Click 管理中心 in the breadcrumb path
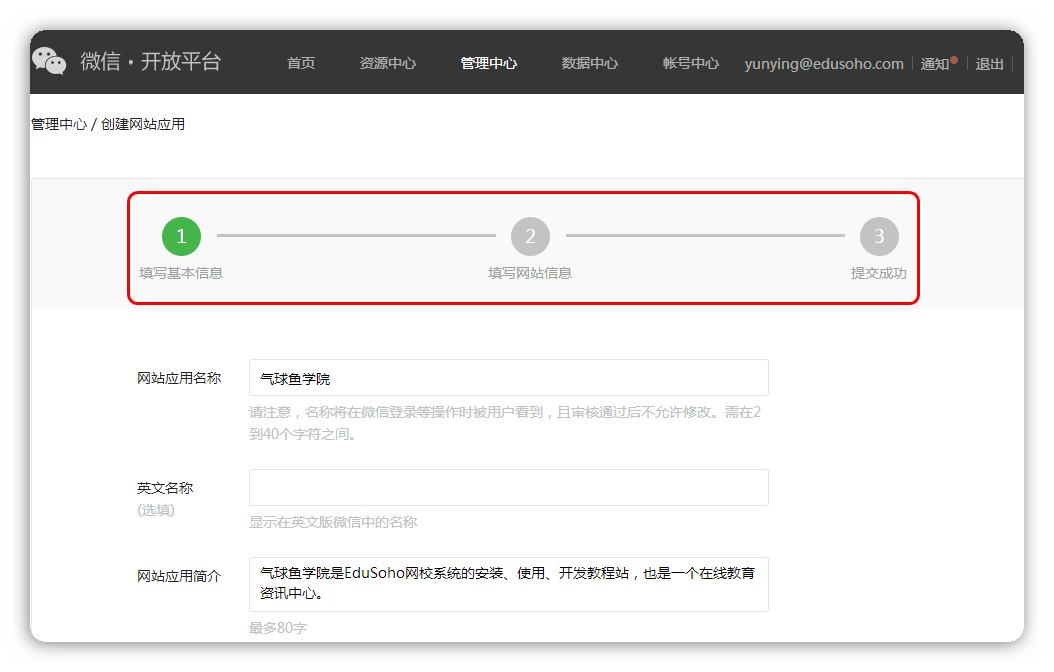1054x672 pixels. pos(59,124)
